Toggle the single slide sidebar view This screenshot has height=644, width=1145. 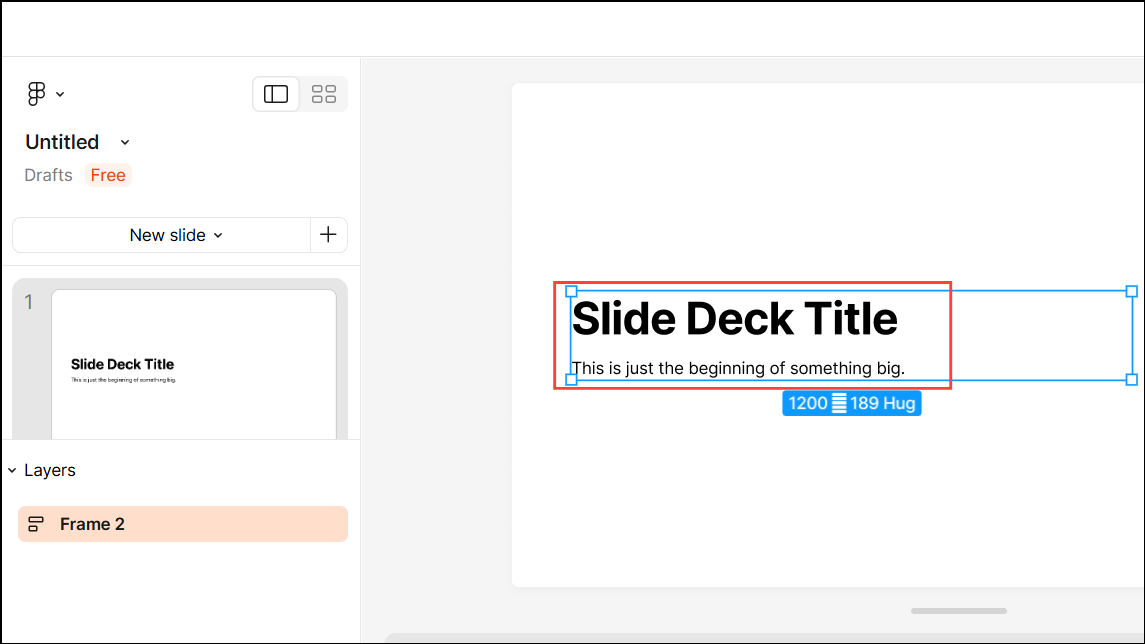(x=275, y=93)
